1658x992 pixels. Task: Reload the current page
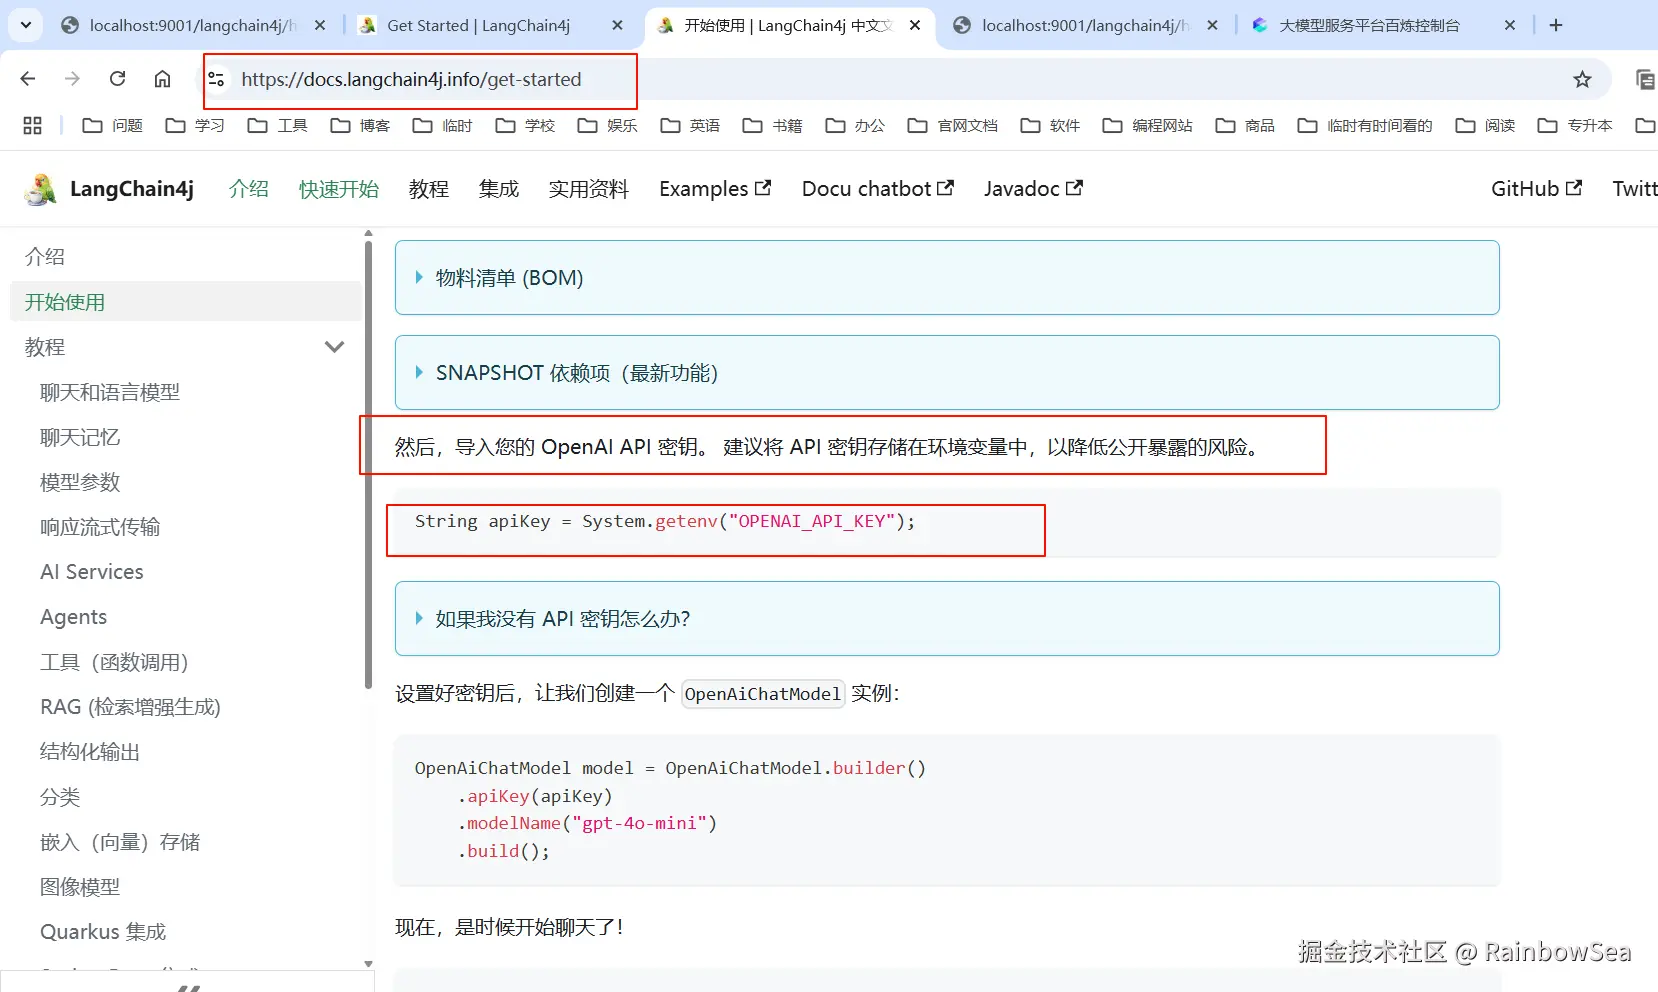coord(117,79)
